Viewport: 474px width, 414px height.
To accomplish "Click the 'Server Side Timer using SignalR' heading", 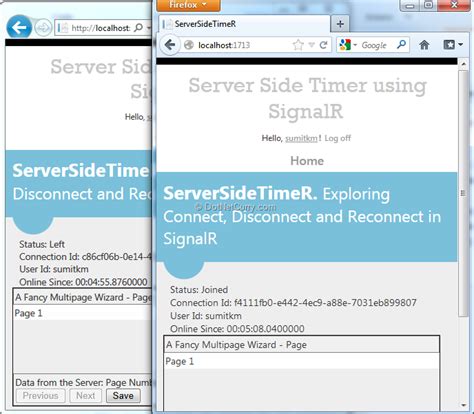I will pyautogui.click(x=307, y=98).
